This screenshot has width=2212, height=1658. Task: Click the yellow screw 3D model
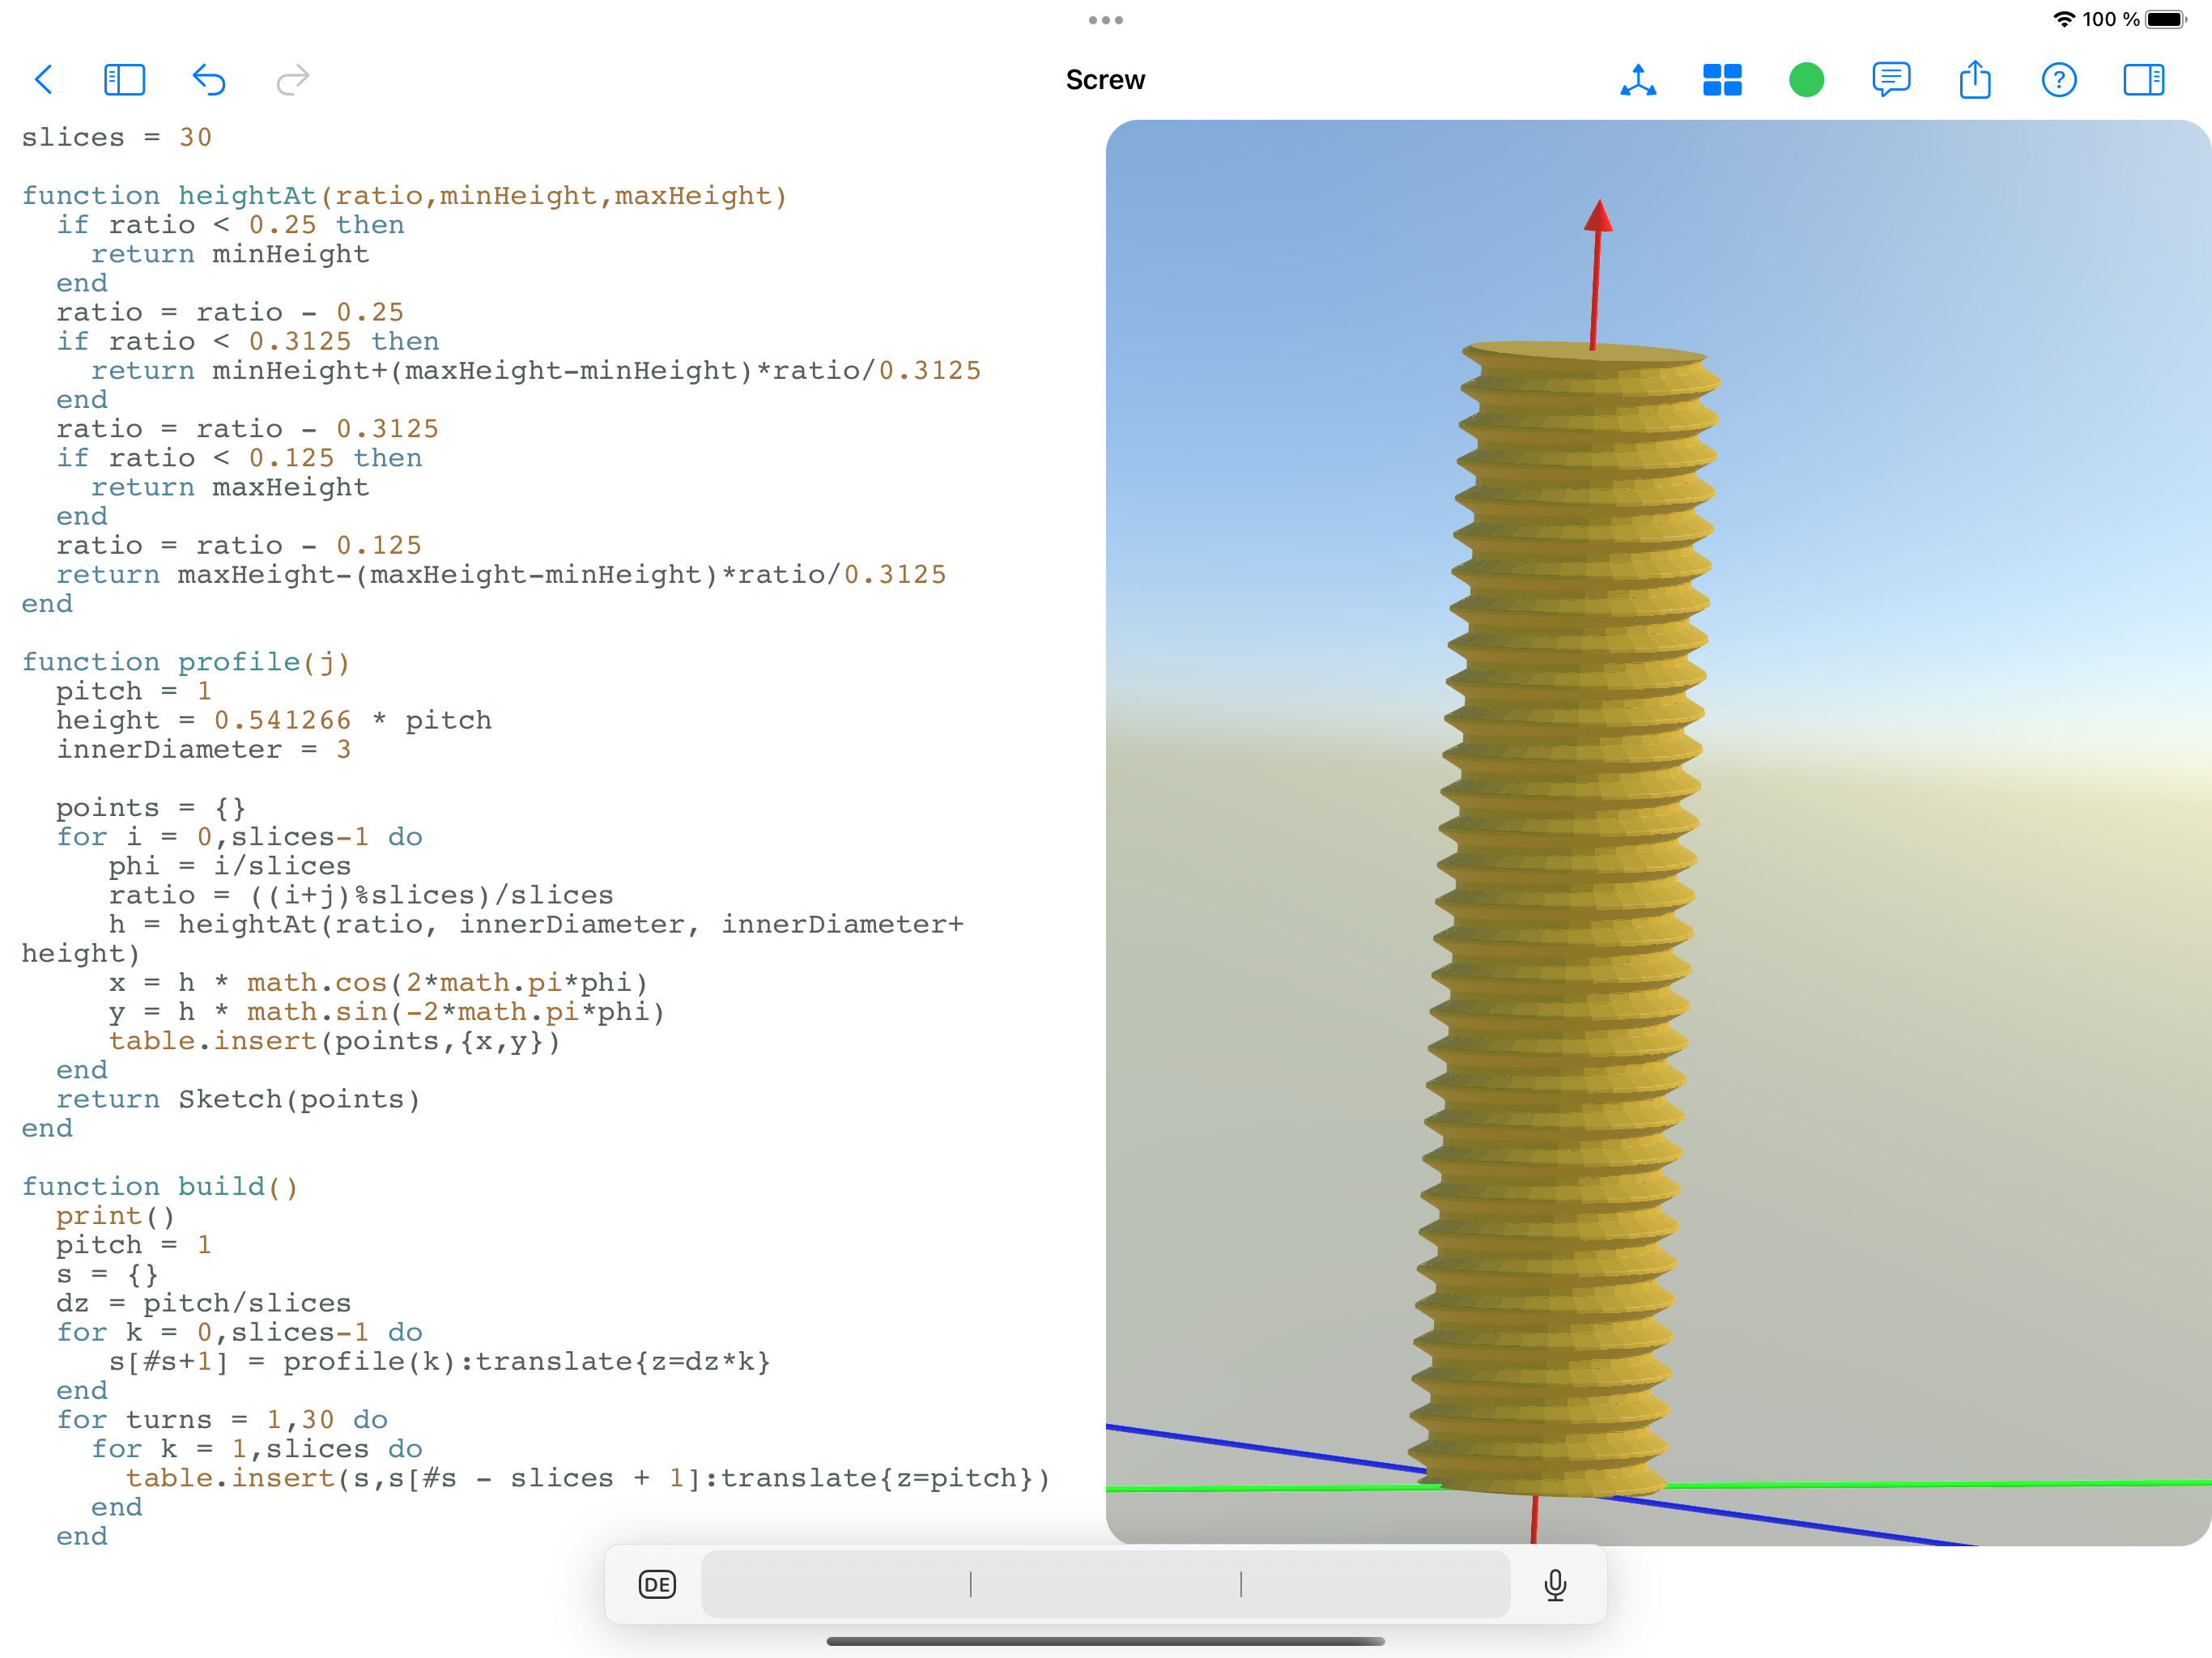tap(1565, 900)
